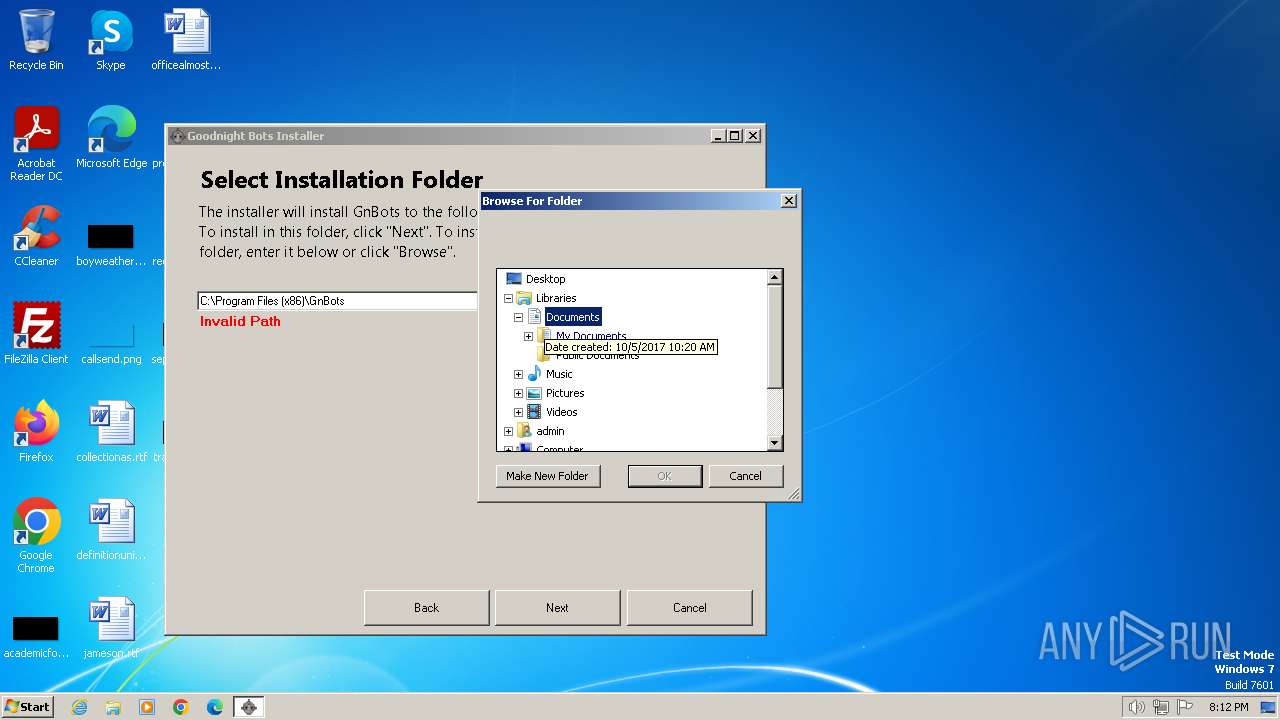
Task: Click OK in Browse For Folder
Action: pos(664,476)
